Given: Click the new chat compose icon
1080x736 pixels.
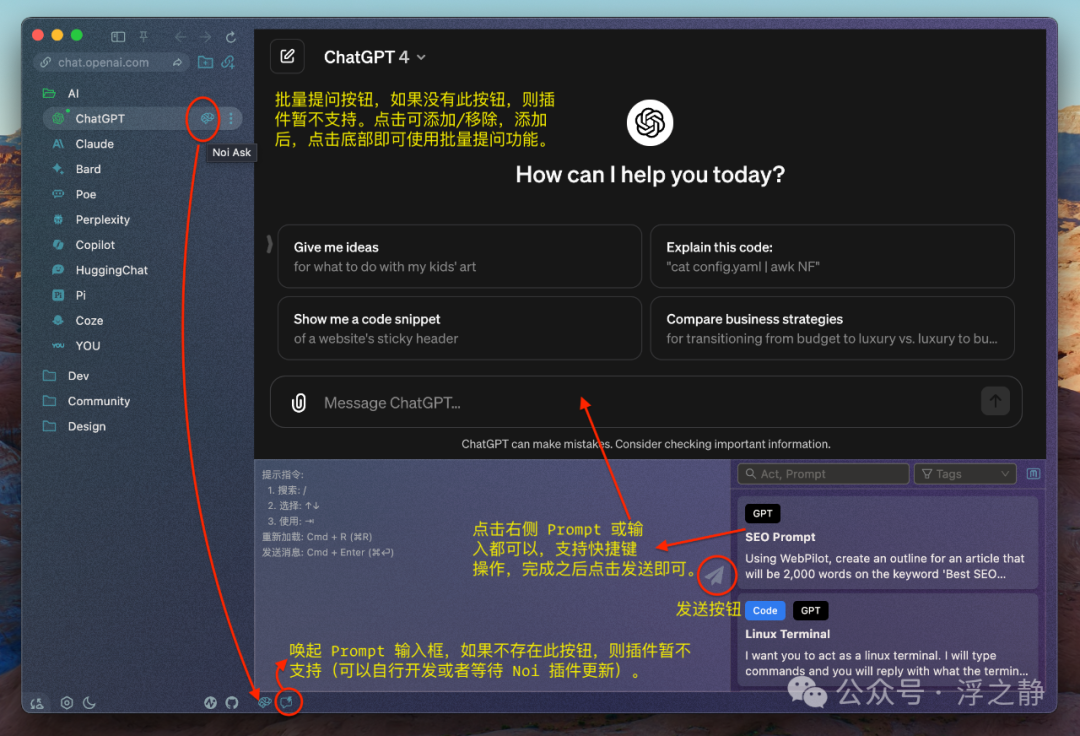Looking at the screenshot, I should [x=287, y=56].
